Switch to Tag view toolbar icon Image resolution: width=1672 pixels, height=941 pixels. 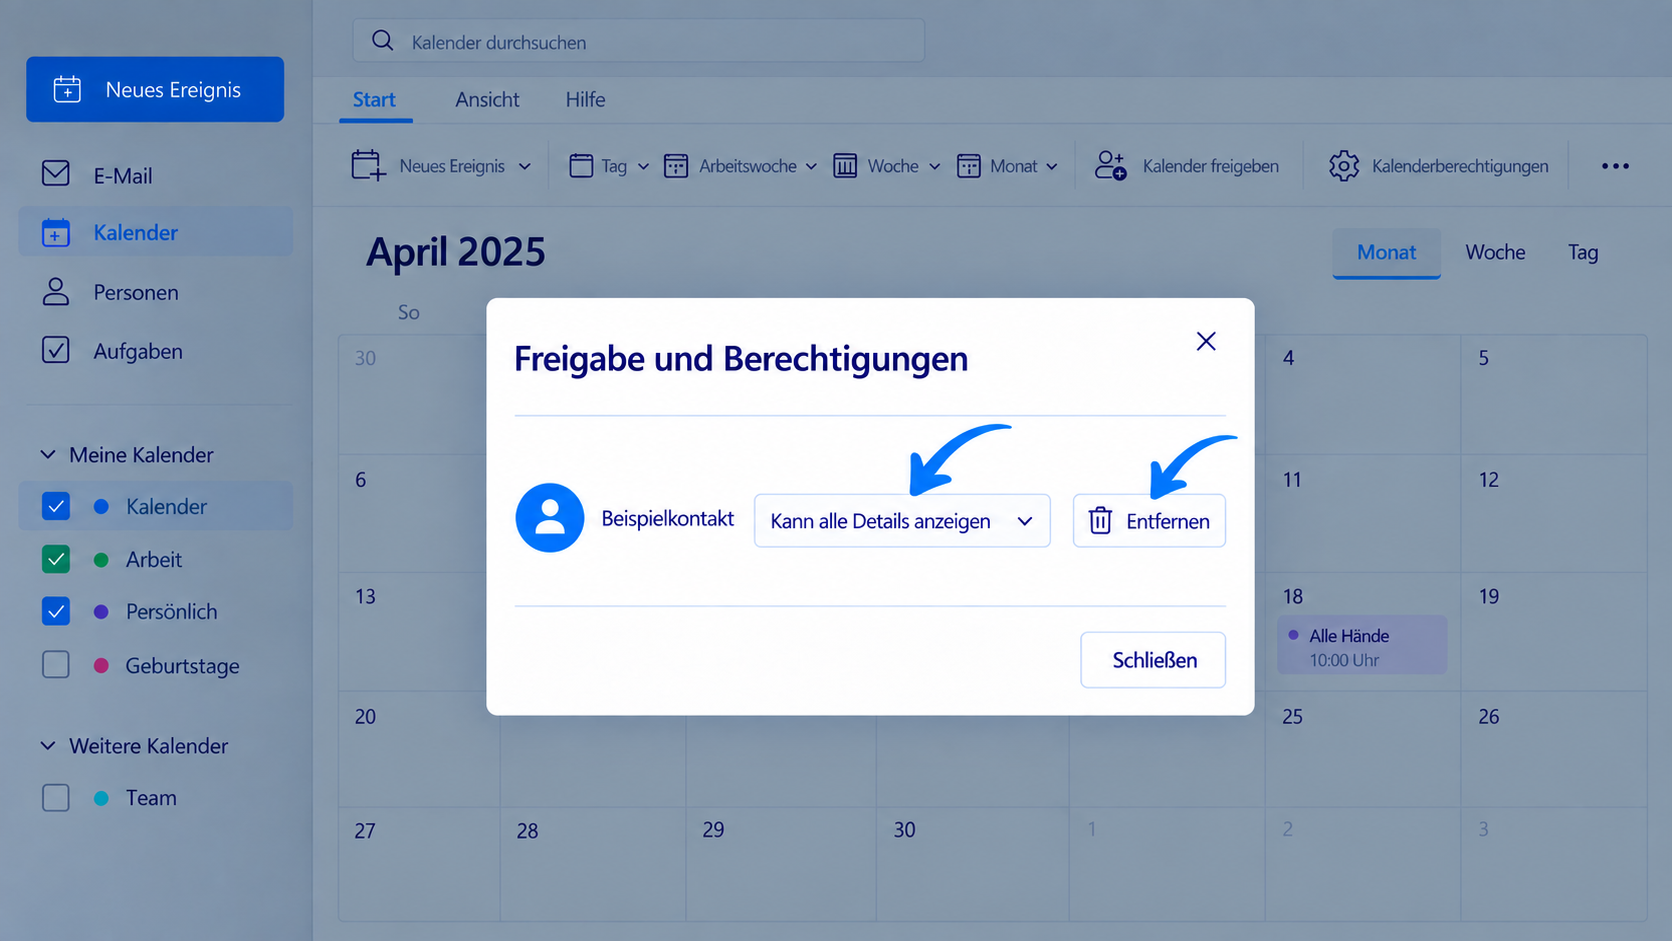tap(581, 165)
